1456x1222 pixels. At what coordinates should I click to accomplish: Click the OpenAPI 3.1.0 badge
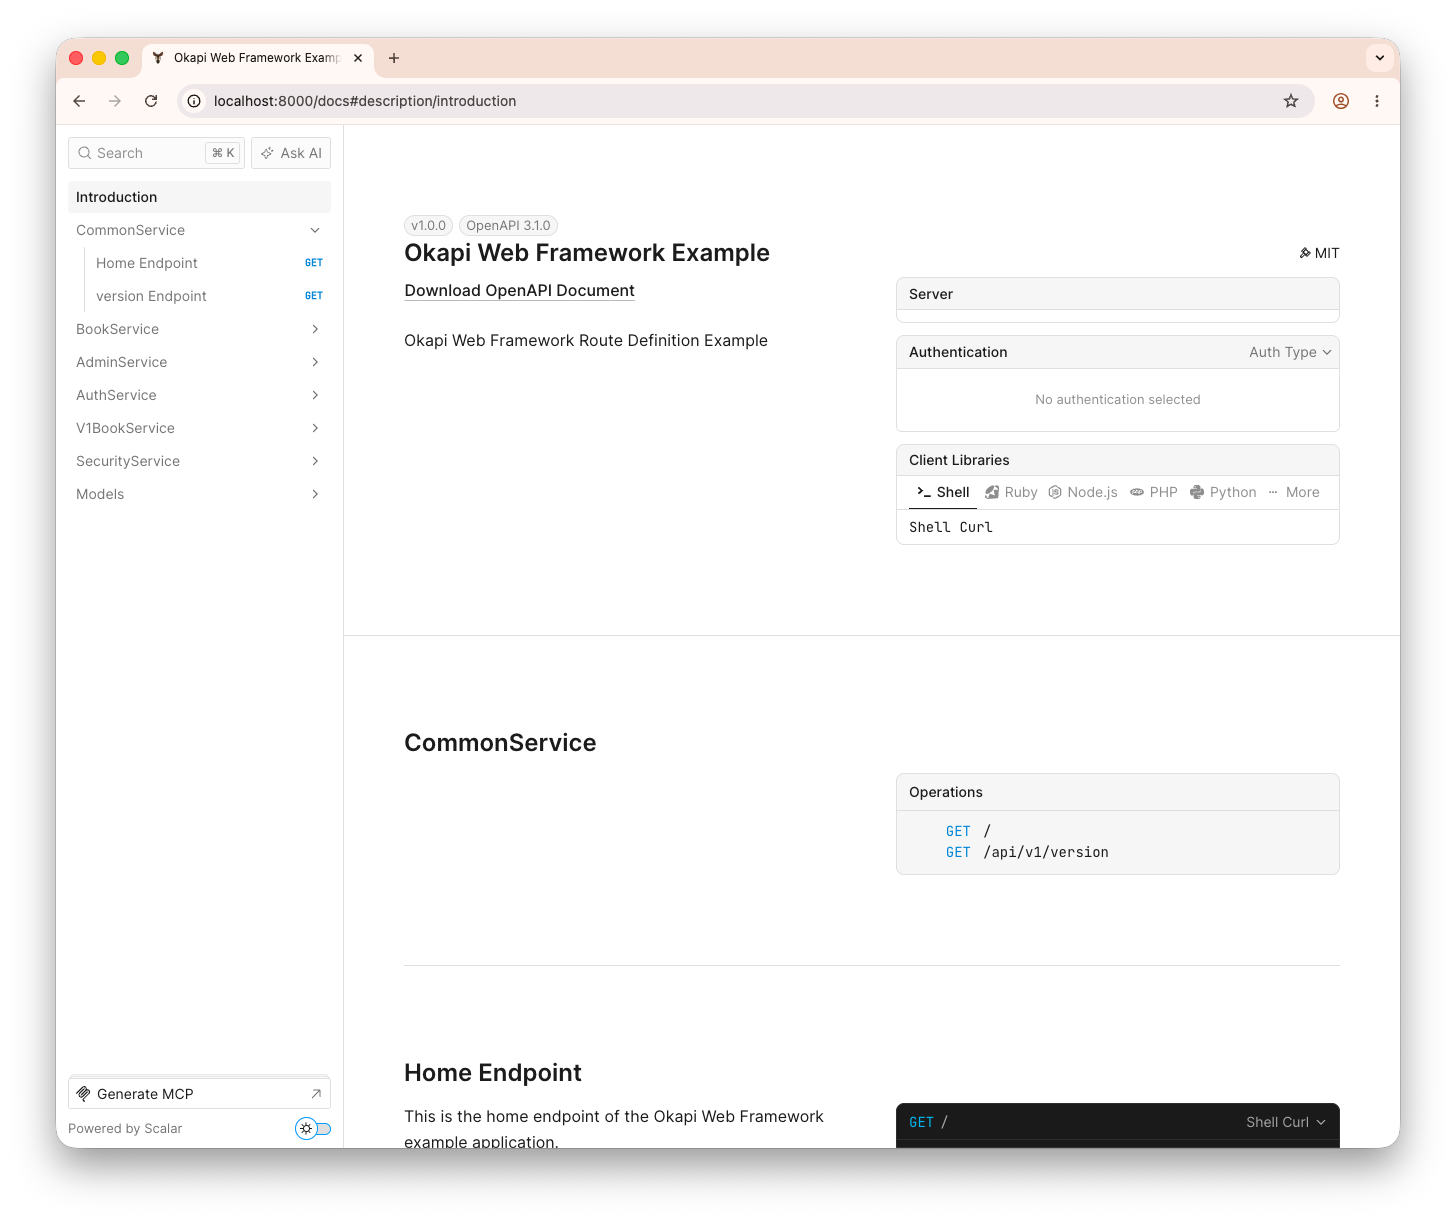[508, 226]
